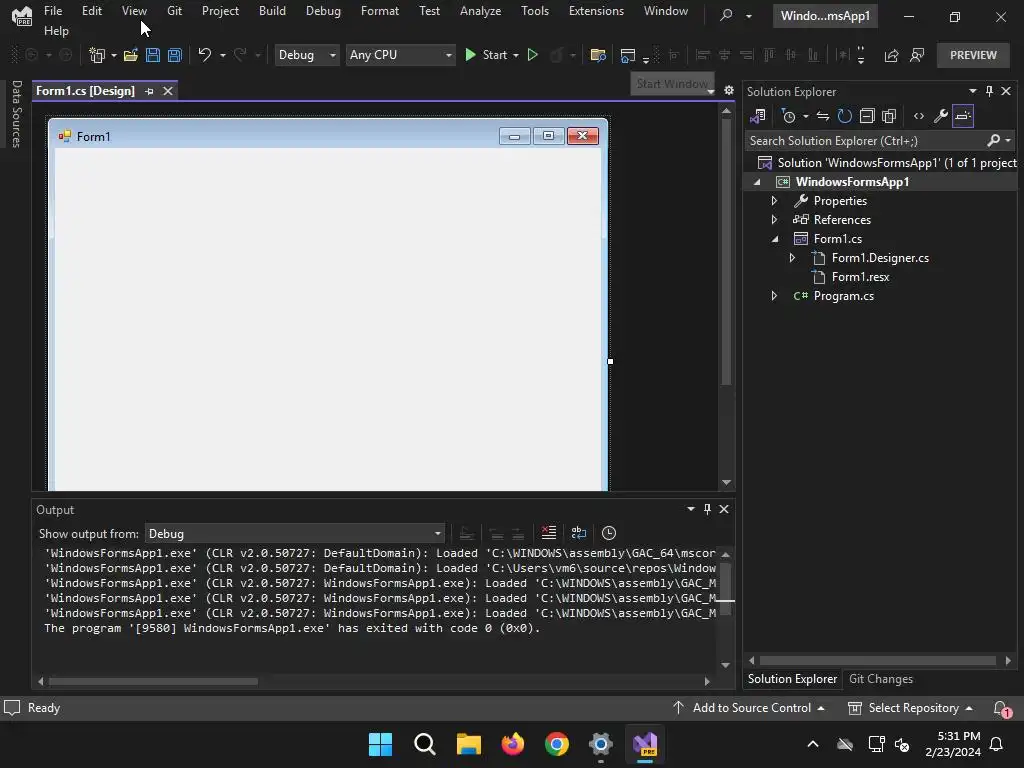Viewport: 1024px width, 768px height.
Task: Toggle Word Wrap in Output window
Action: (x=579, y=533)
